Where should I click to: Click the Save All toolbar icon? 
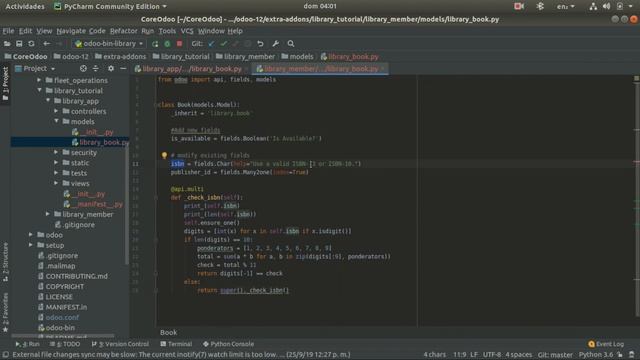[x=19, y=44]
